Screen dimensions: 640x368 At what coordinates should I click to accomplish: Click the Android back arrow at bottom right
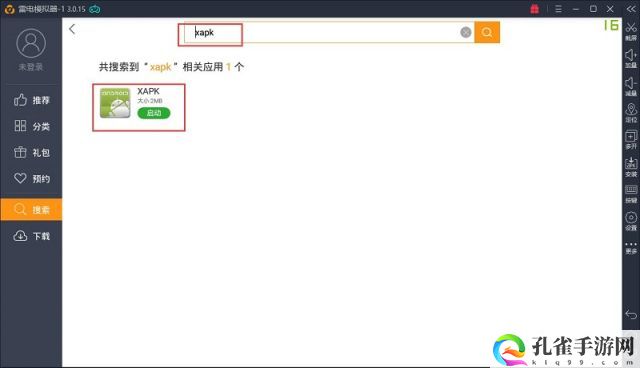[631, 314]
